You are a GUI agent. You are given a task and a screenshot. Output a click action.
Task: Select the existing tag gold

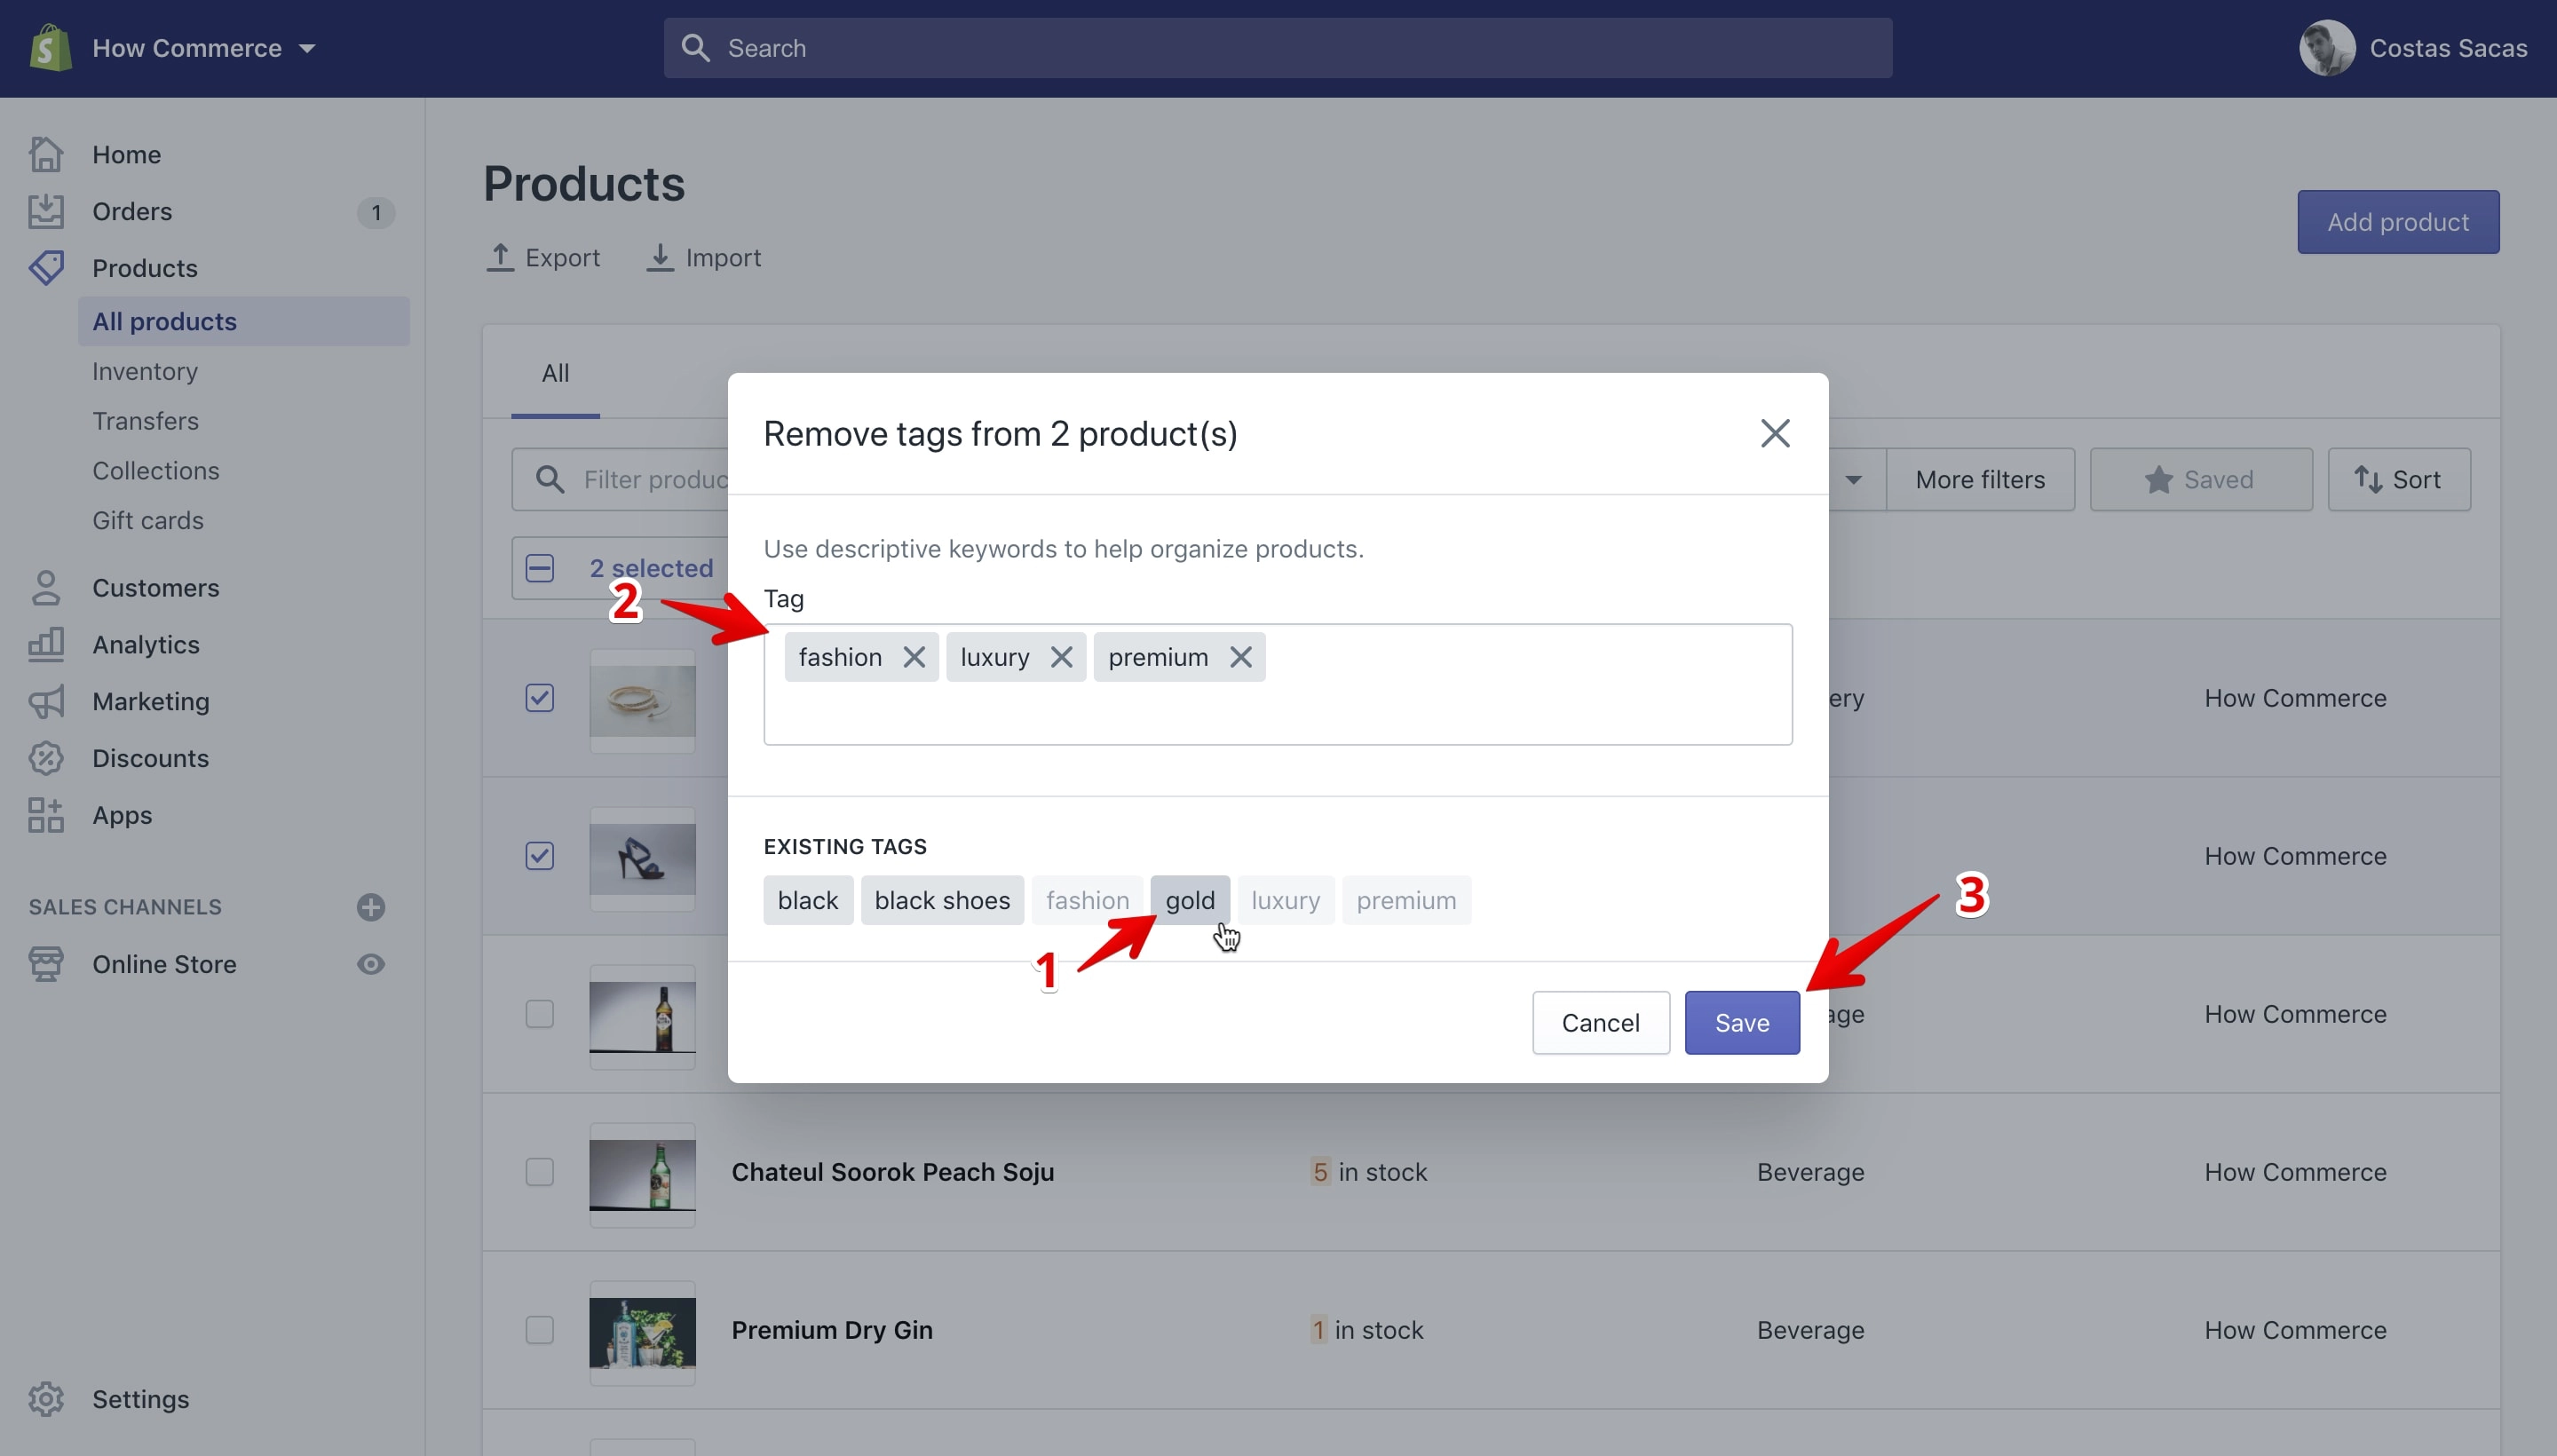click(x=1190, y=900)
